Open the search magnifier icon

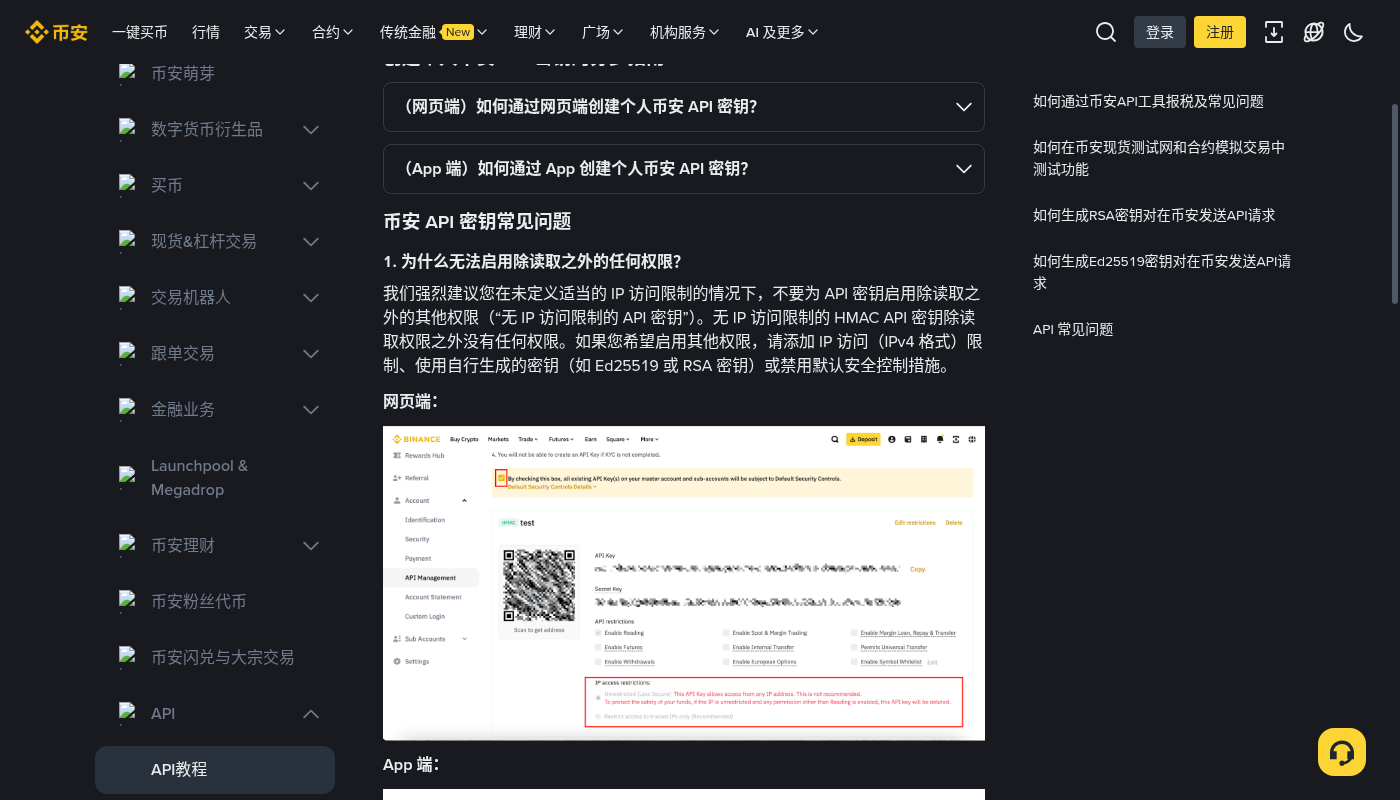click(x=1105, y=32)
